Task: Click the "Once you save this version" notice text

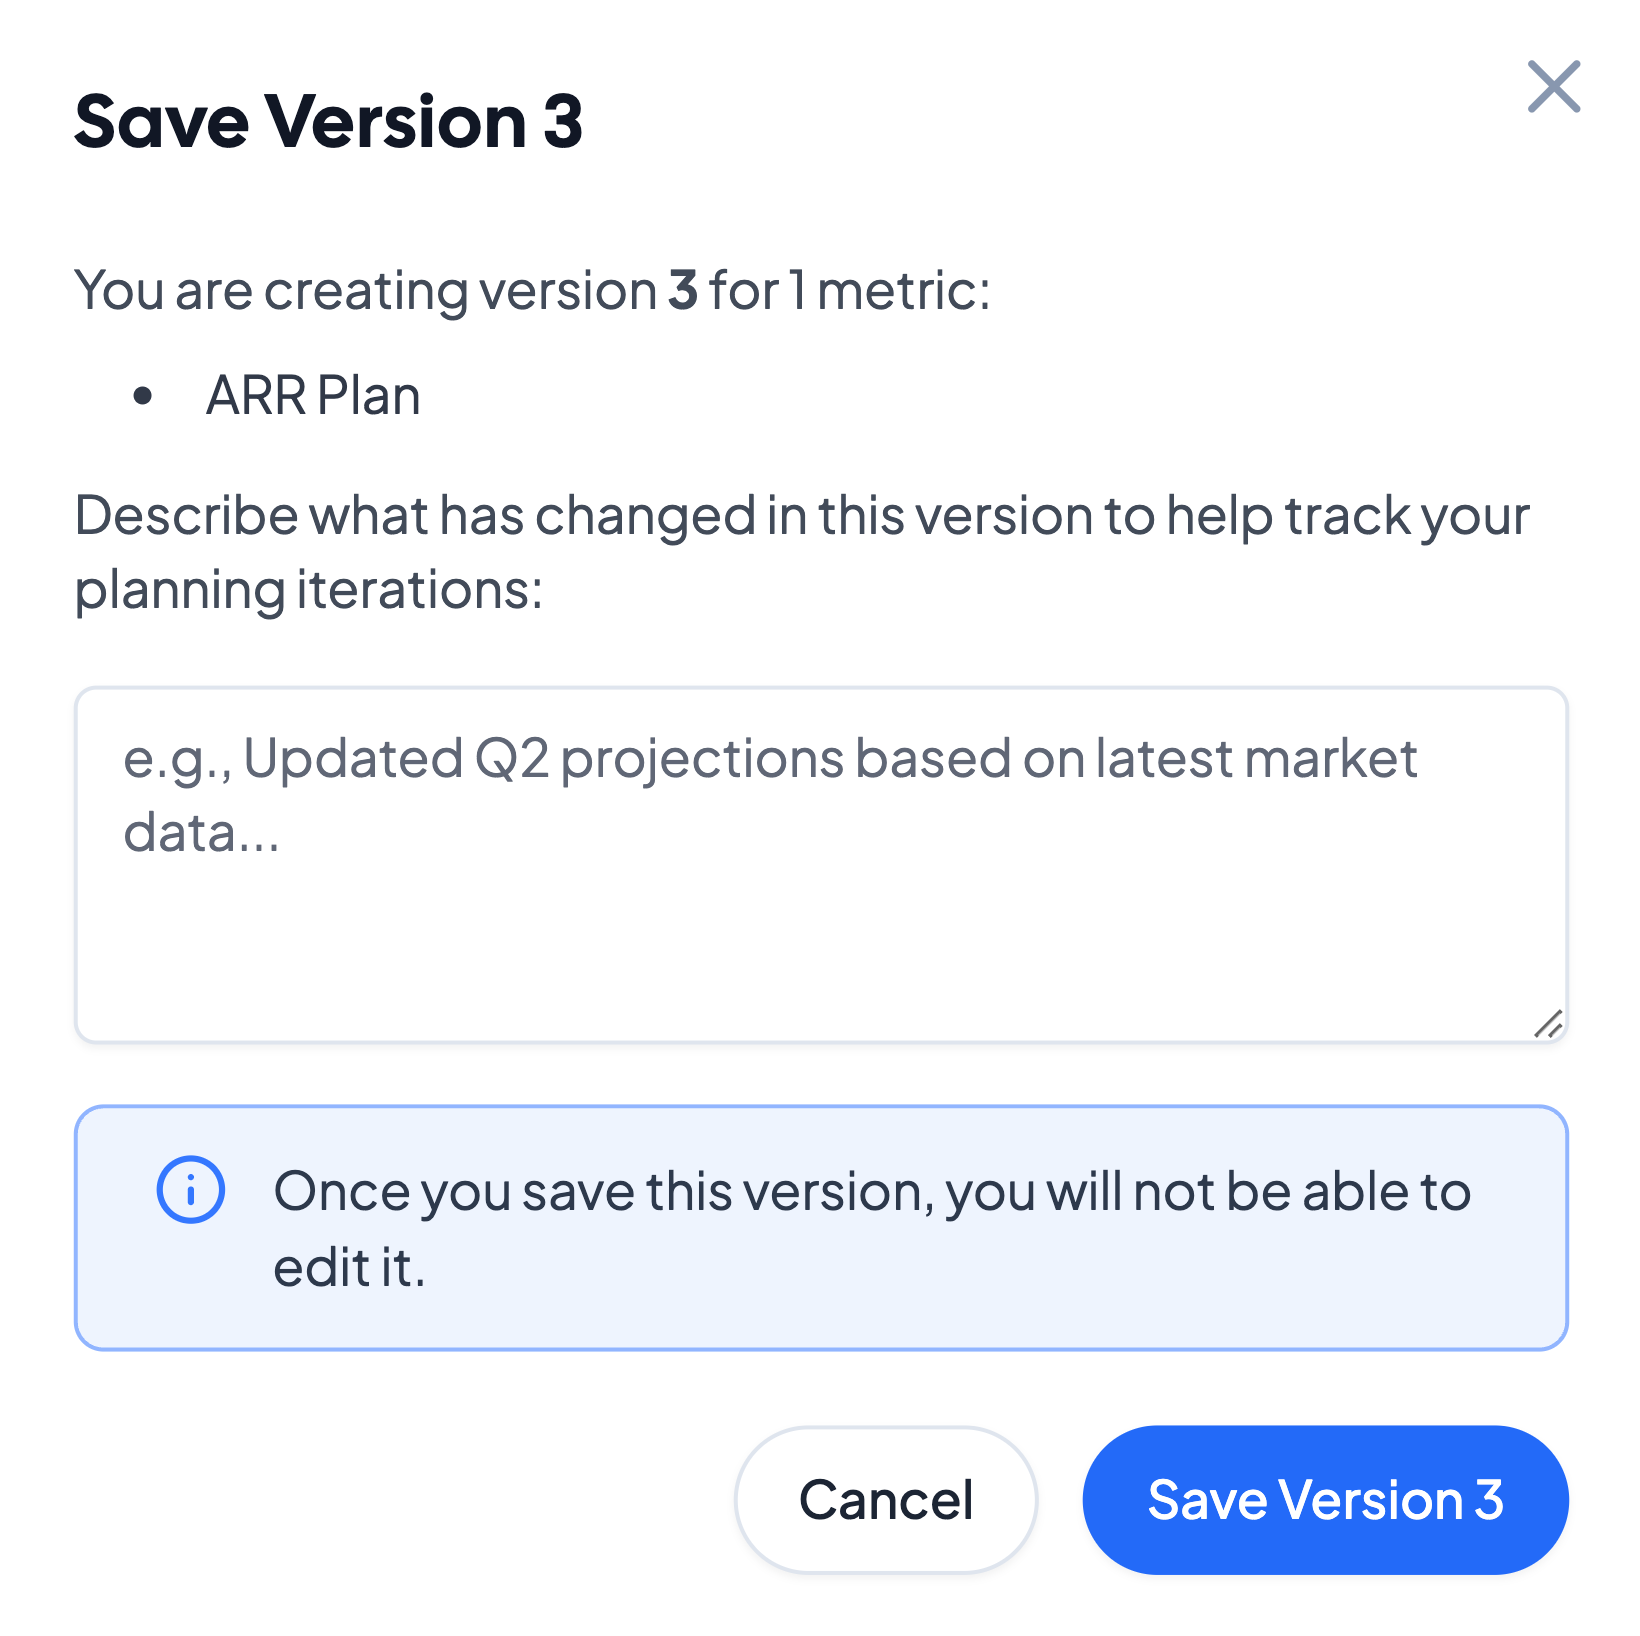Action: 871,1192
